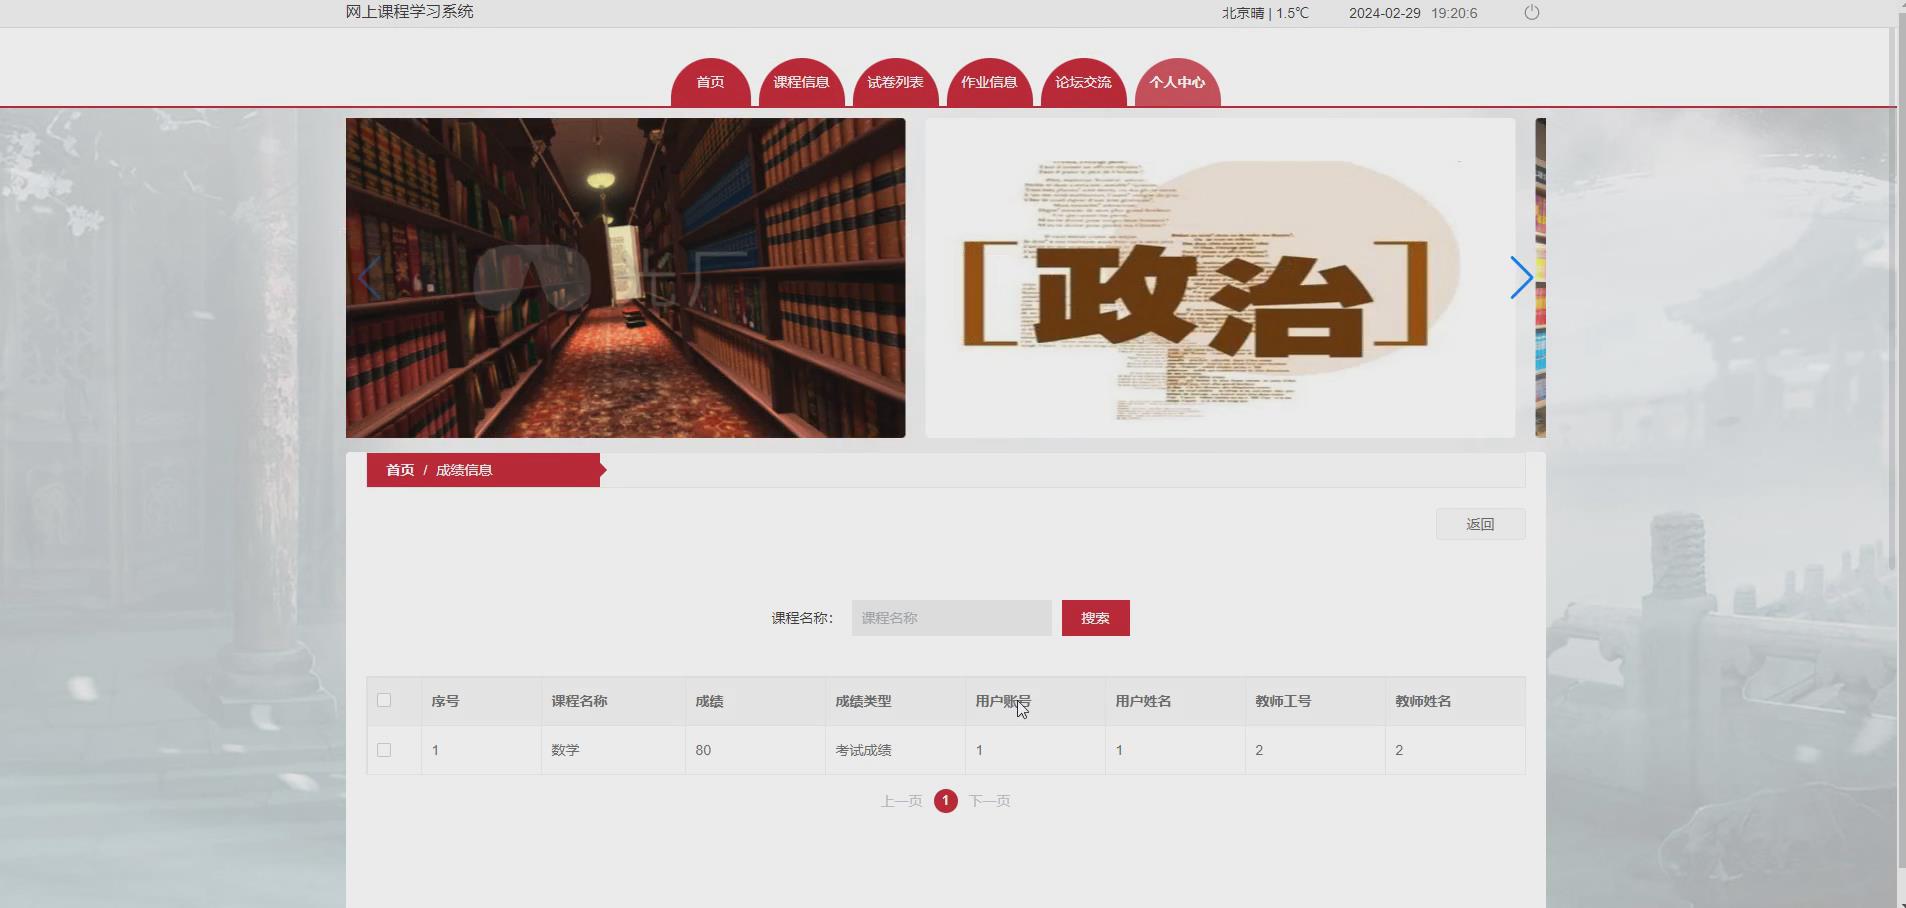The width and height of the screenshot is (1906, 908).
Task: Click the 政治 carousel banner image
Action: click(1218, 277)
